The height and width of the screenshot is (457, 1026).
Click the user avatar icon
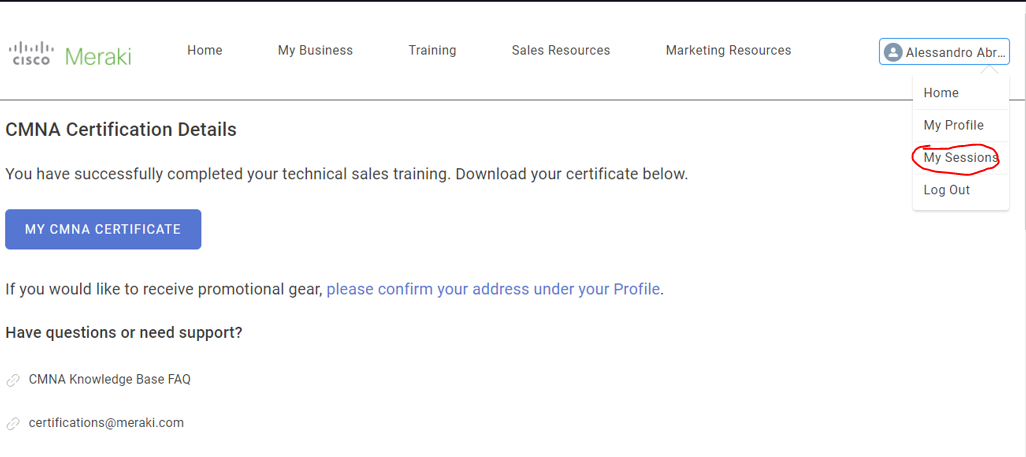[x=893, y=53]
